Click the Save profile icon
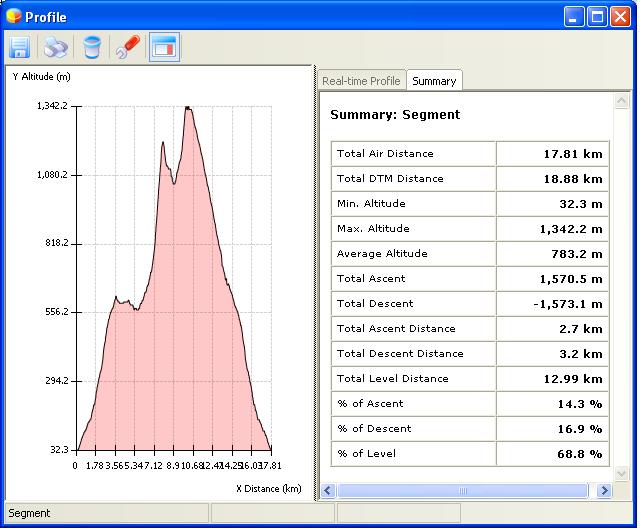Viewport: 640px width, 528px height. coord(19,47)
